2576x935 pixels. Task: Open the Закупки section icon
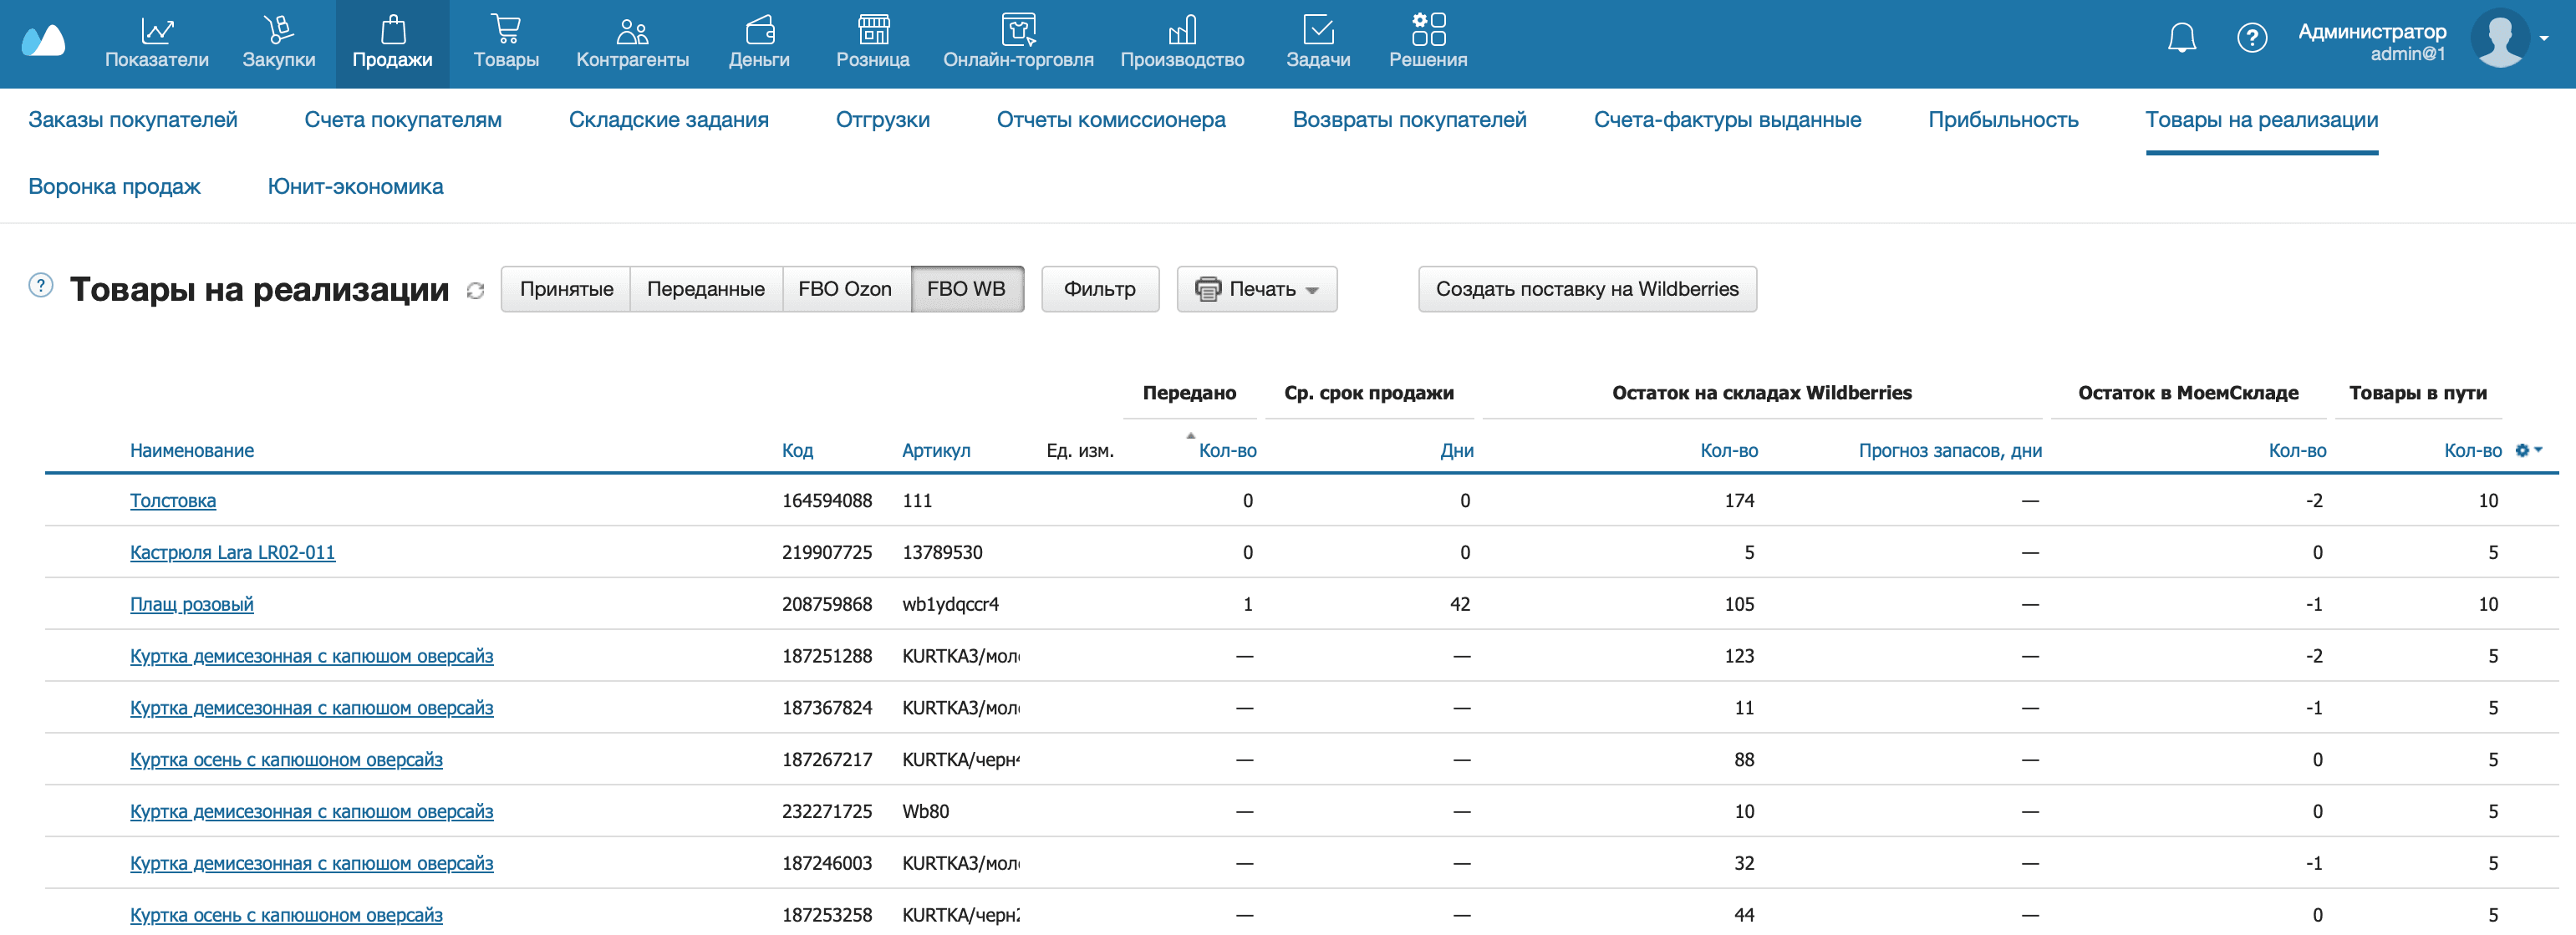pos(278,31)
